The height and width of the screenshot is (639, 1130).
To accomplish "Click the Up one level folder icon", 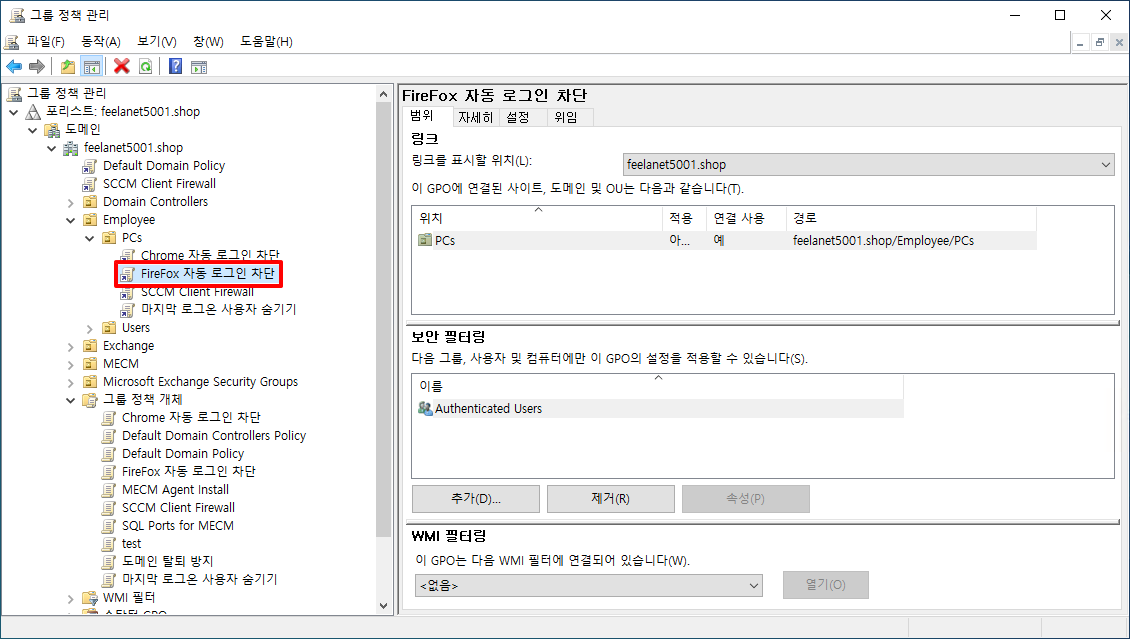I will [68, 67].
